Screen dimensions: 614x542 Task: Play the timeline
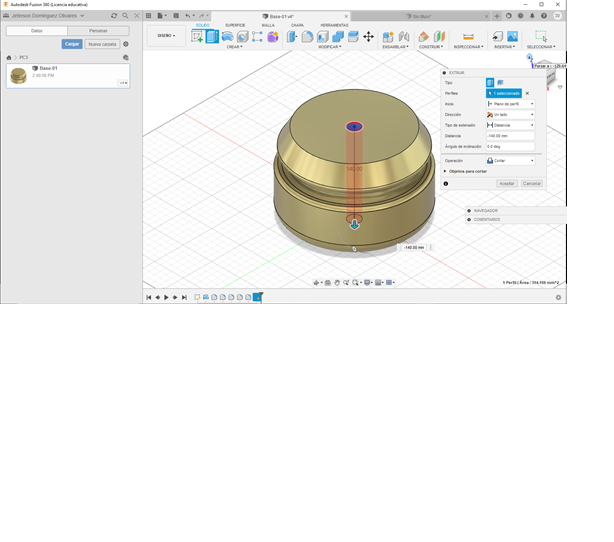click(166, 297)
